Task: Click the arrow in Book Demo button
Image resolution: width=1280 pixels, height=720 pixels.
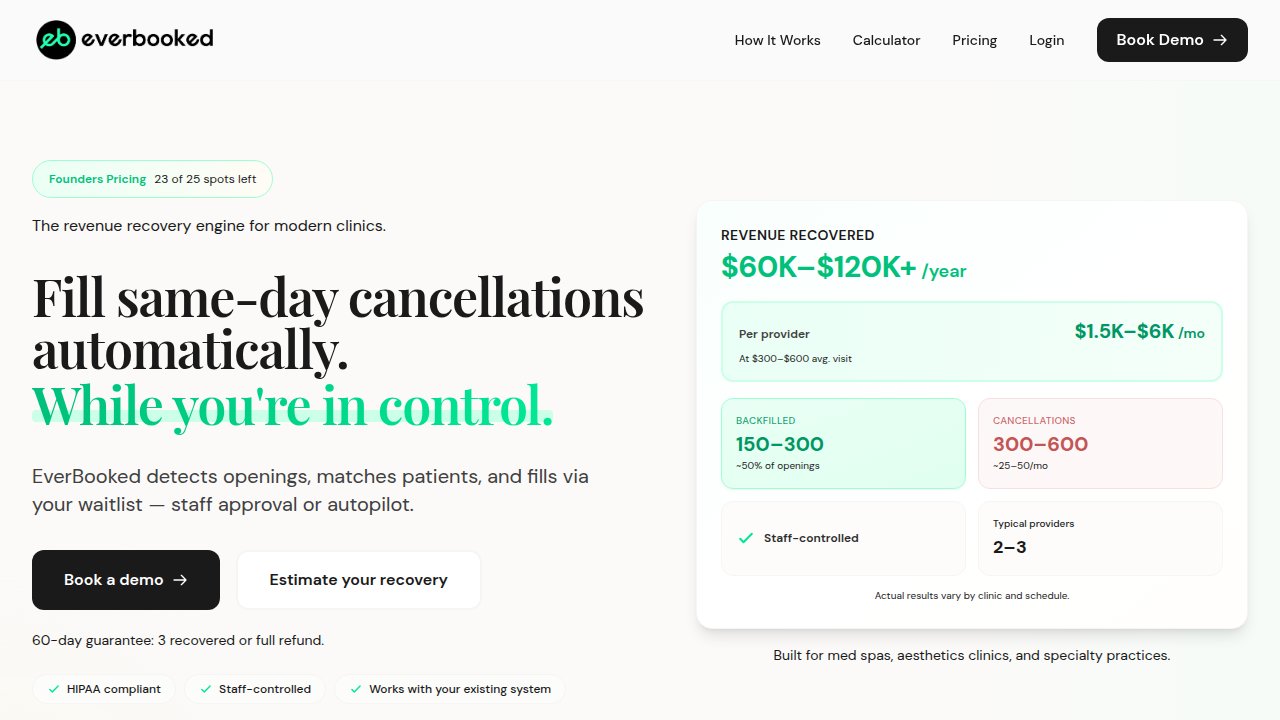Action: pos(1220,40)
